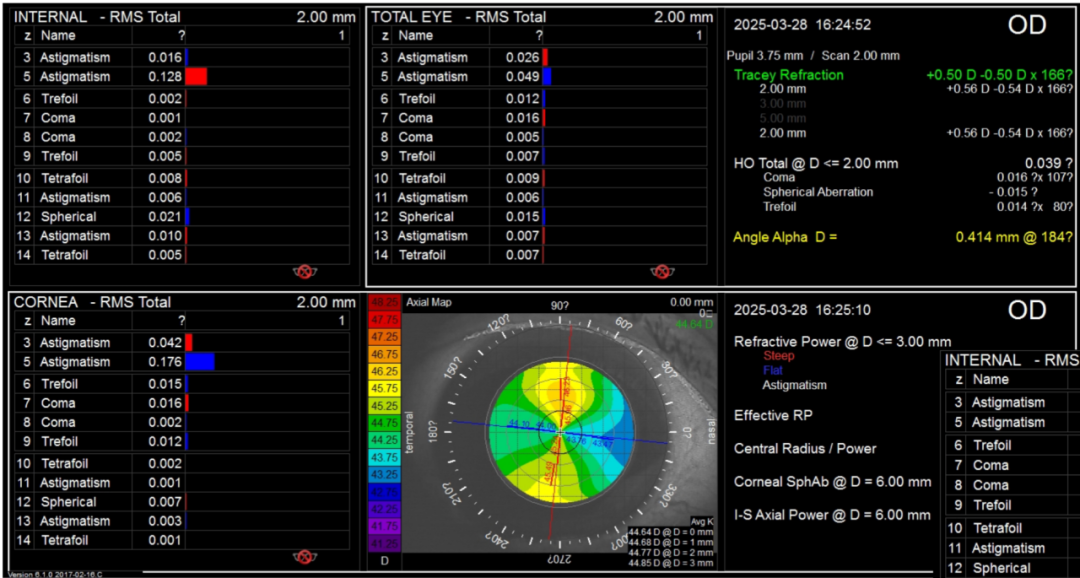Click the corneal axial map image
The image size is (1080, 578).
click(559, 432)
